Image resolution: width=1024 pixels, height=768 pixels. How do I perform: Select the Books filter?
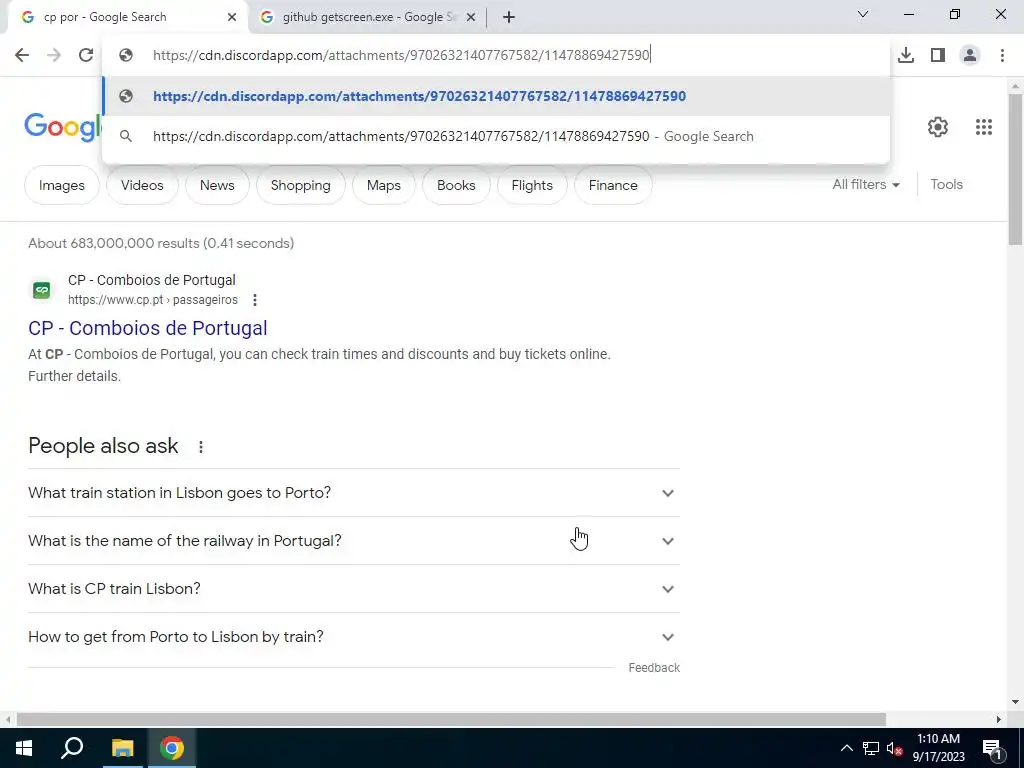456,185
